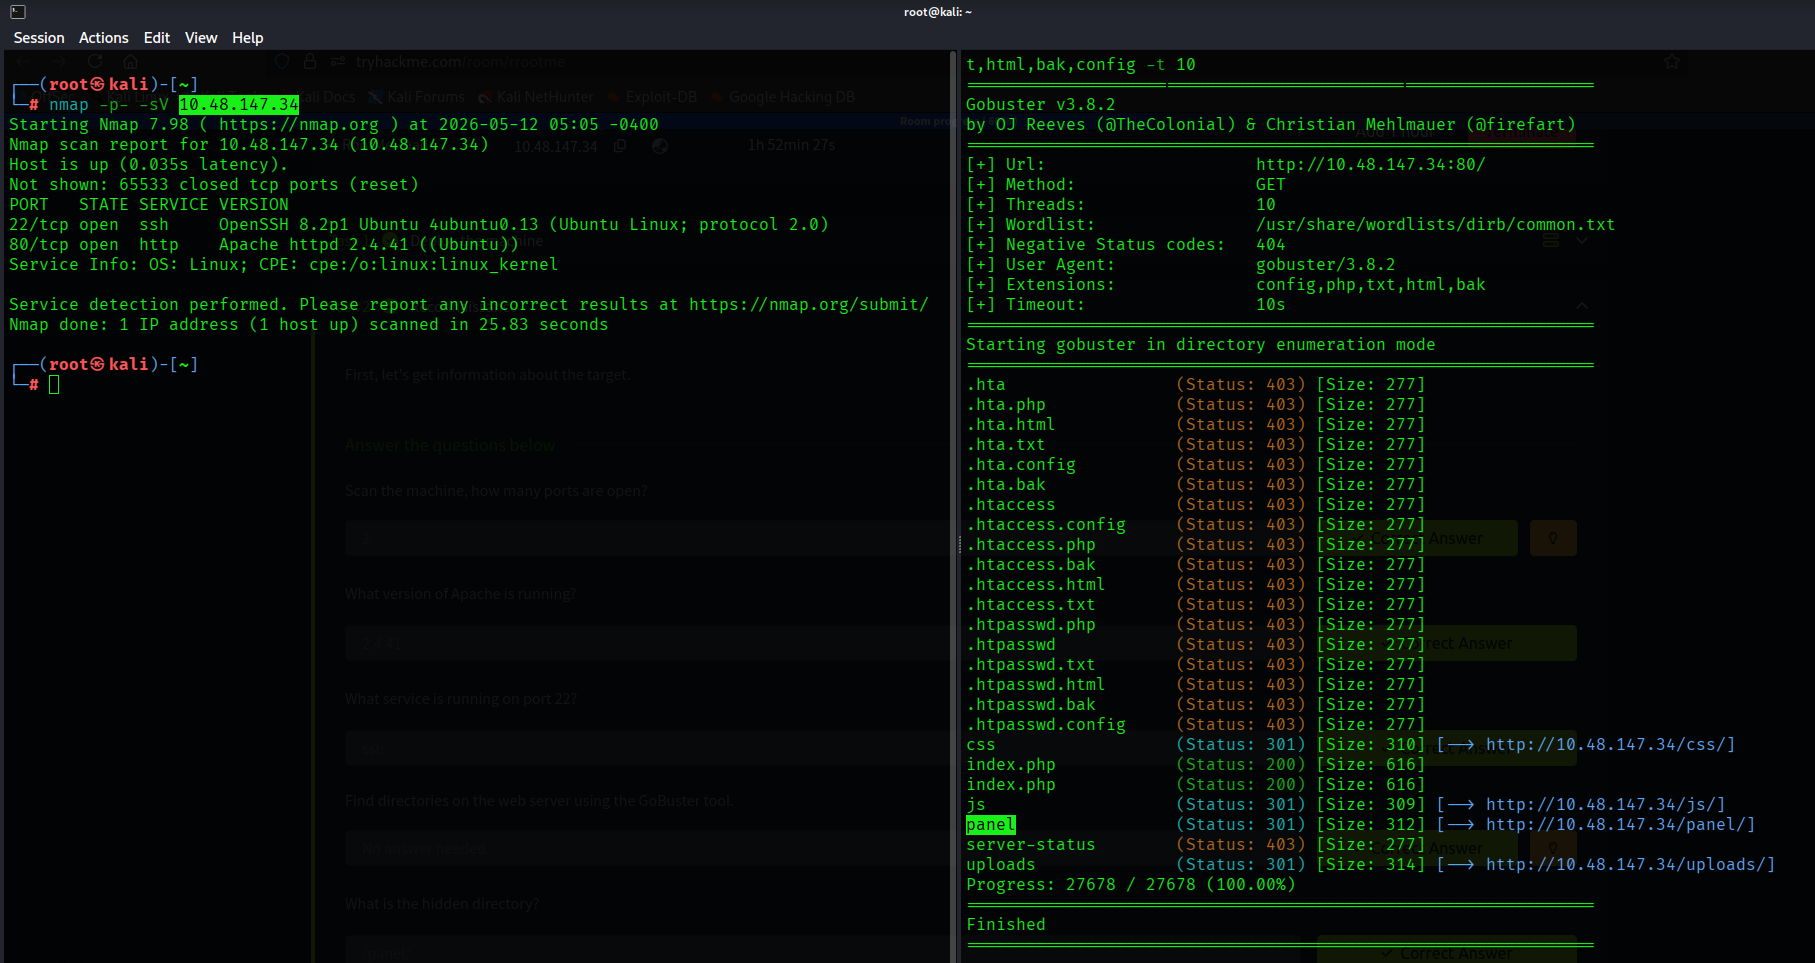Screen dimensions: 1815x963
Task: Click the '.htaccess.bak' result entry
Action: [x=1031, y=564]
